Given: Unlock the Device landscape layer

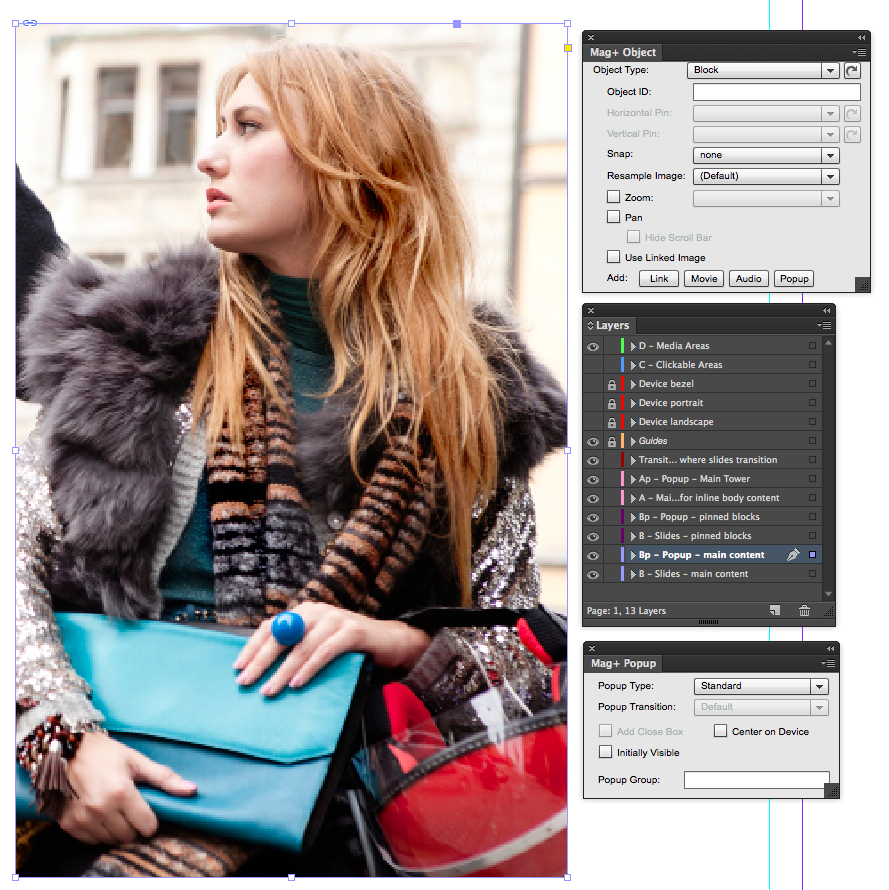Looking at the screenshot, I should 611,422.
